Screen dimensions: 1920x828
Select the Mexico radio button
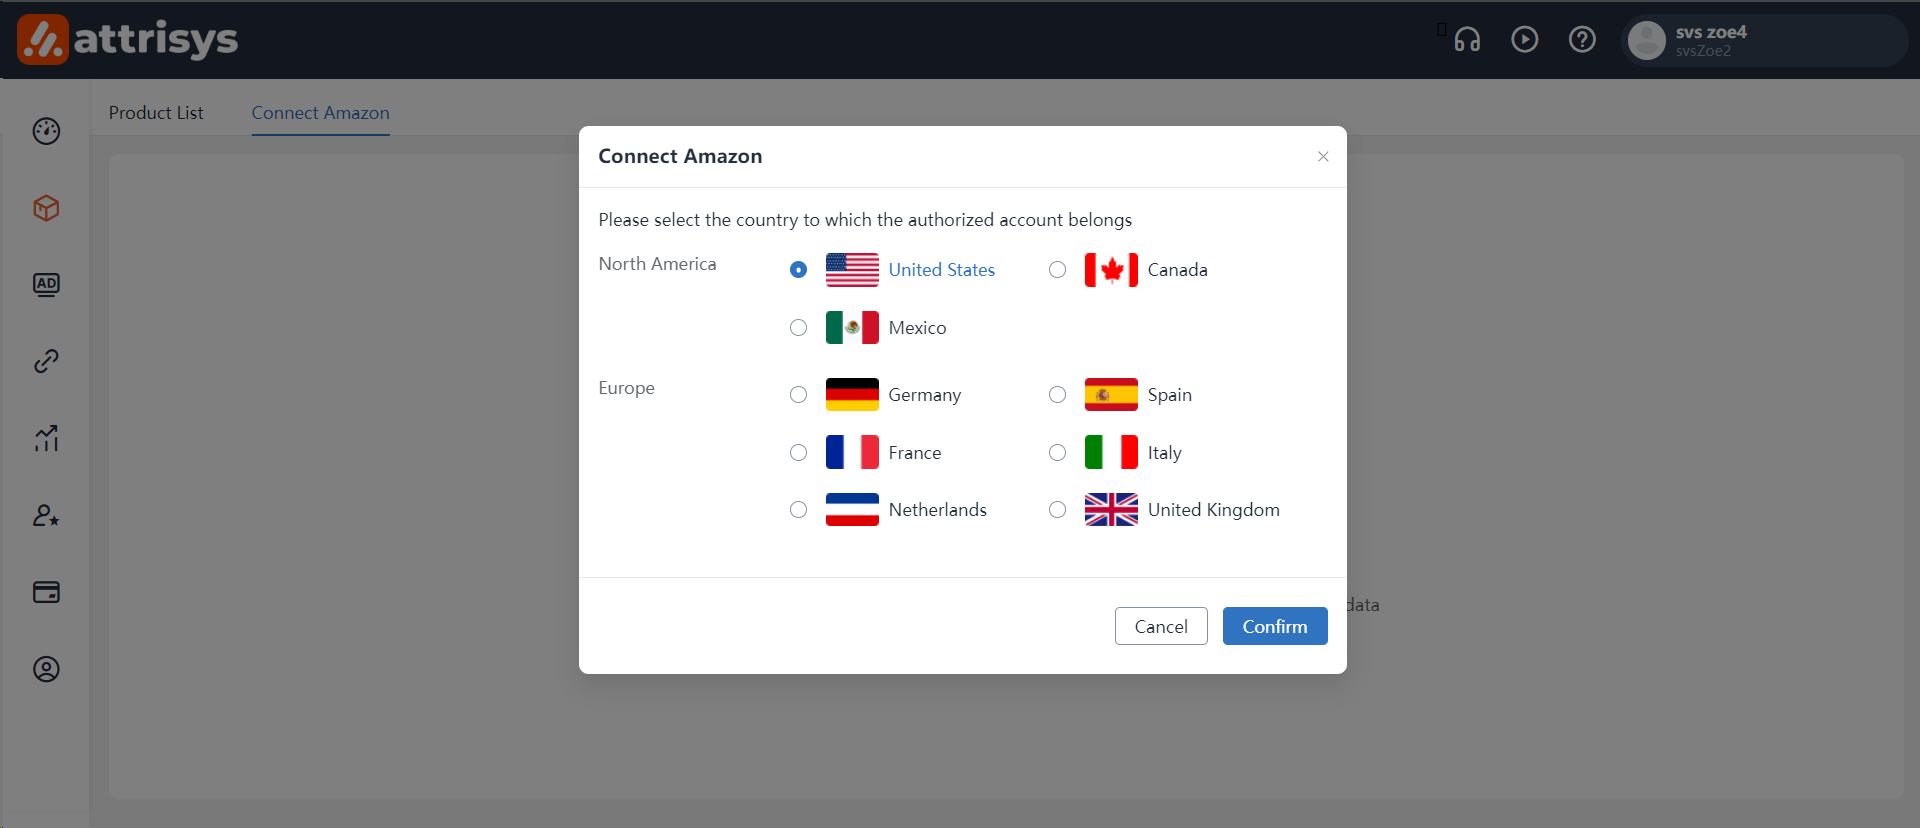click(x=798, y=328)
